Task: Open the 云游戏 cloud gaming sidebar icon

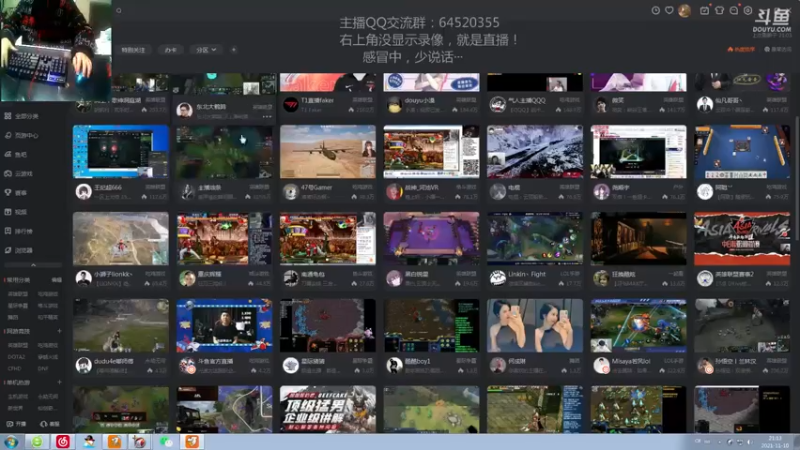Action: (8, 173)
